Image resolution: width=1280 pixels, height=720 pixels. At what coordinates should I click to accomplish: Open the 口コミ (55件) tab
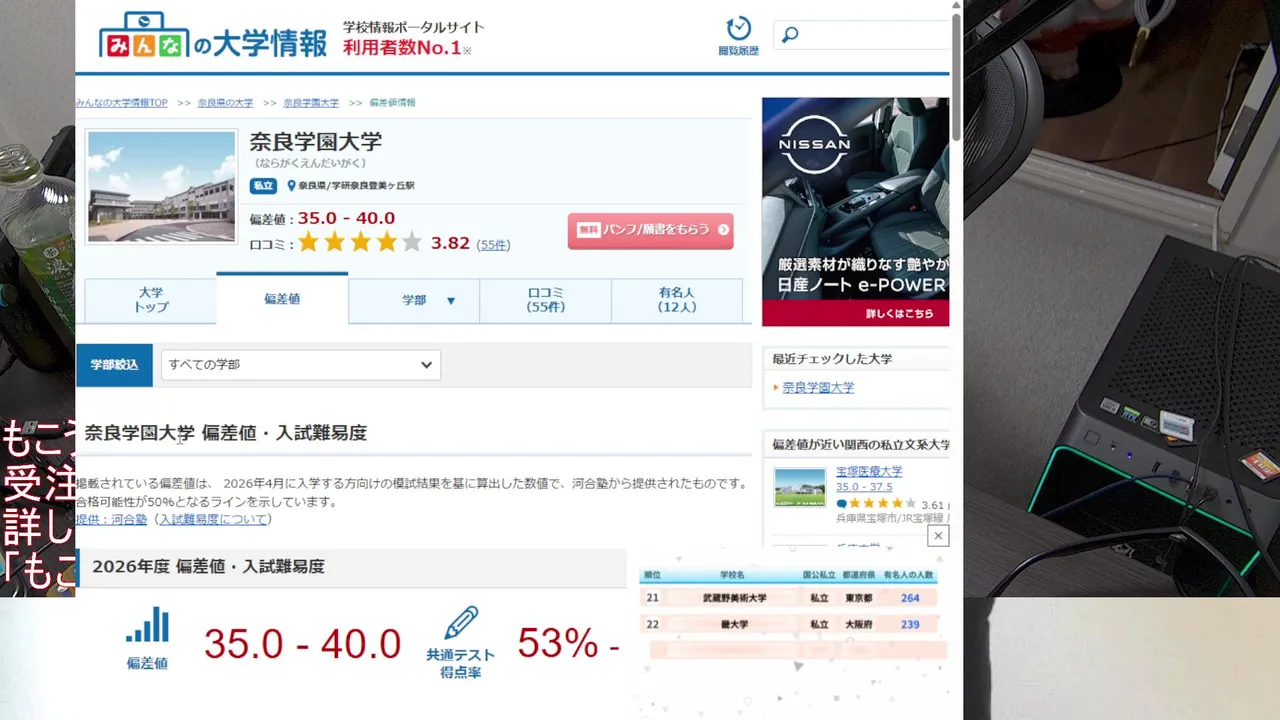(x=546, y=300)
